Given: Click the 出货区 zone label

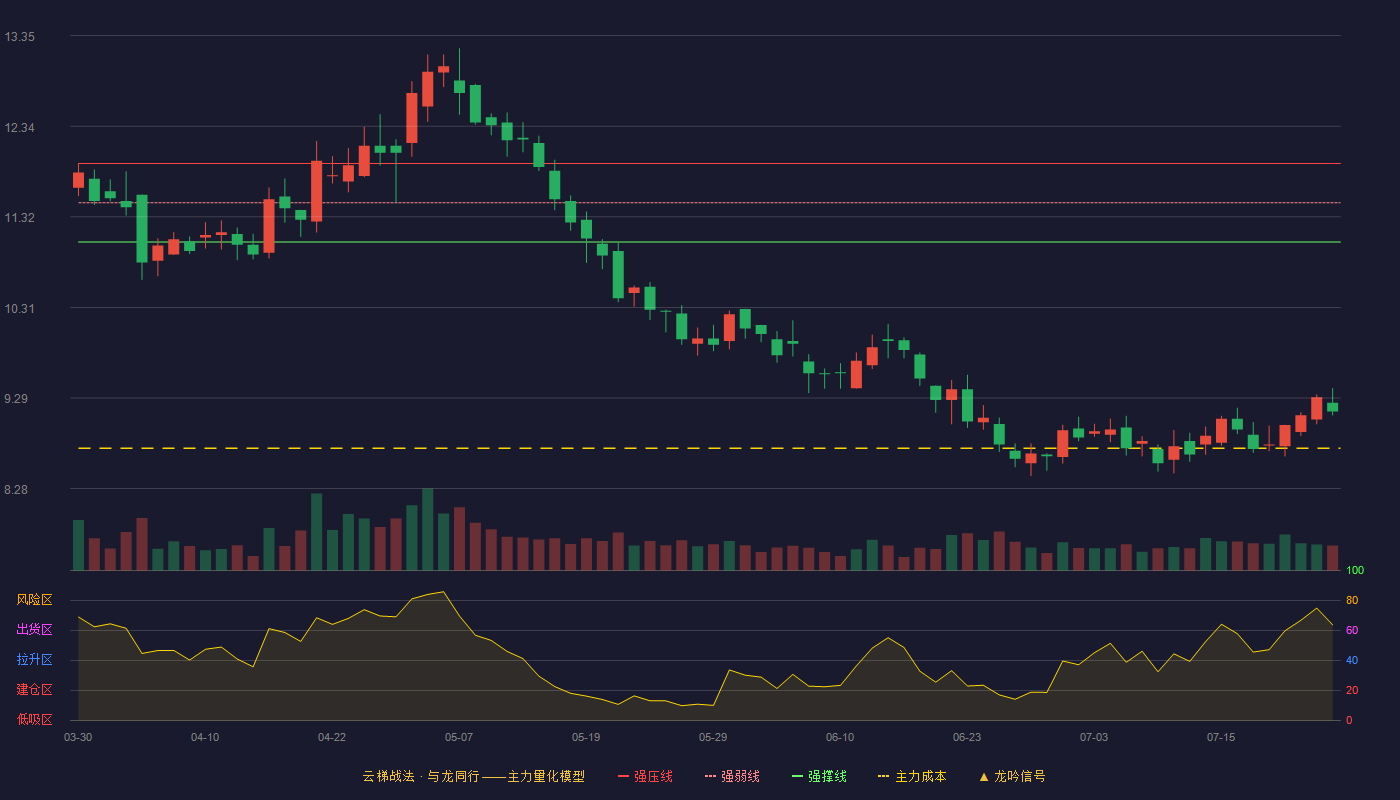Looking at the screenshot, I should (34, 630).
